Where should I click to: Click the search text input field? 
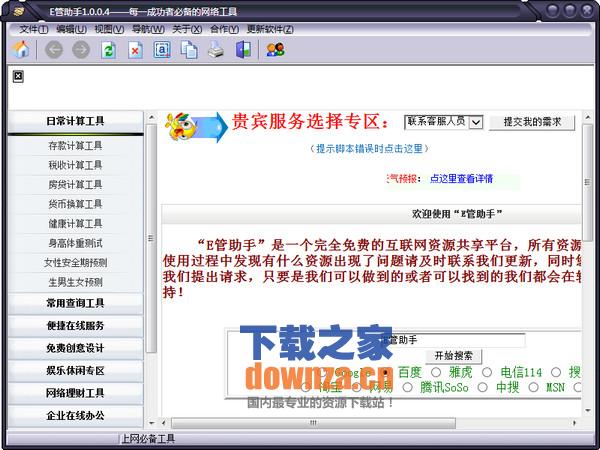tap(453, 340)
